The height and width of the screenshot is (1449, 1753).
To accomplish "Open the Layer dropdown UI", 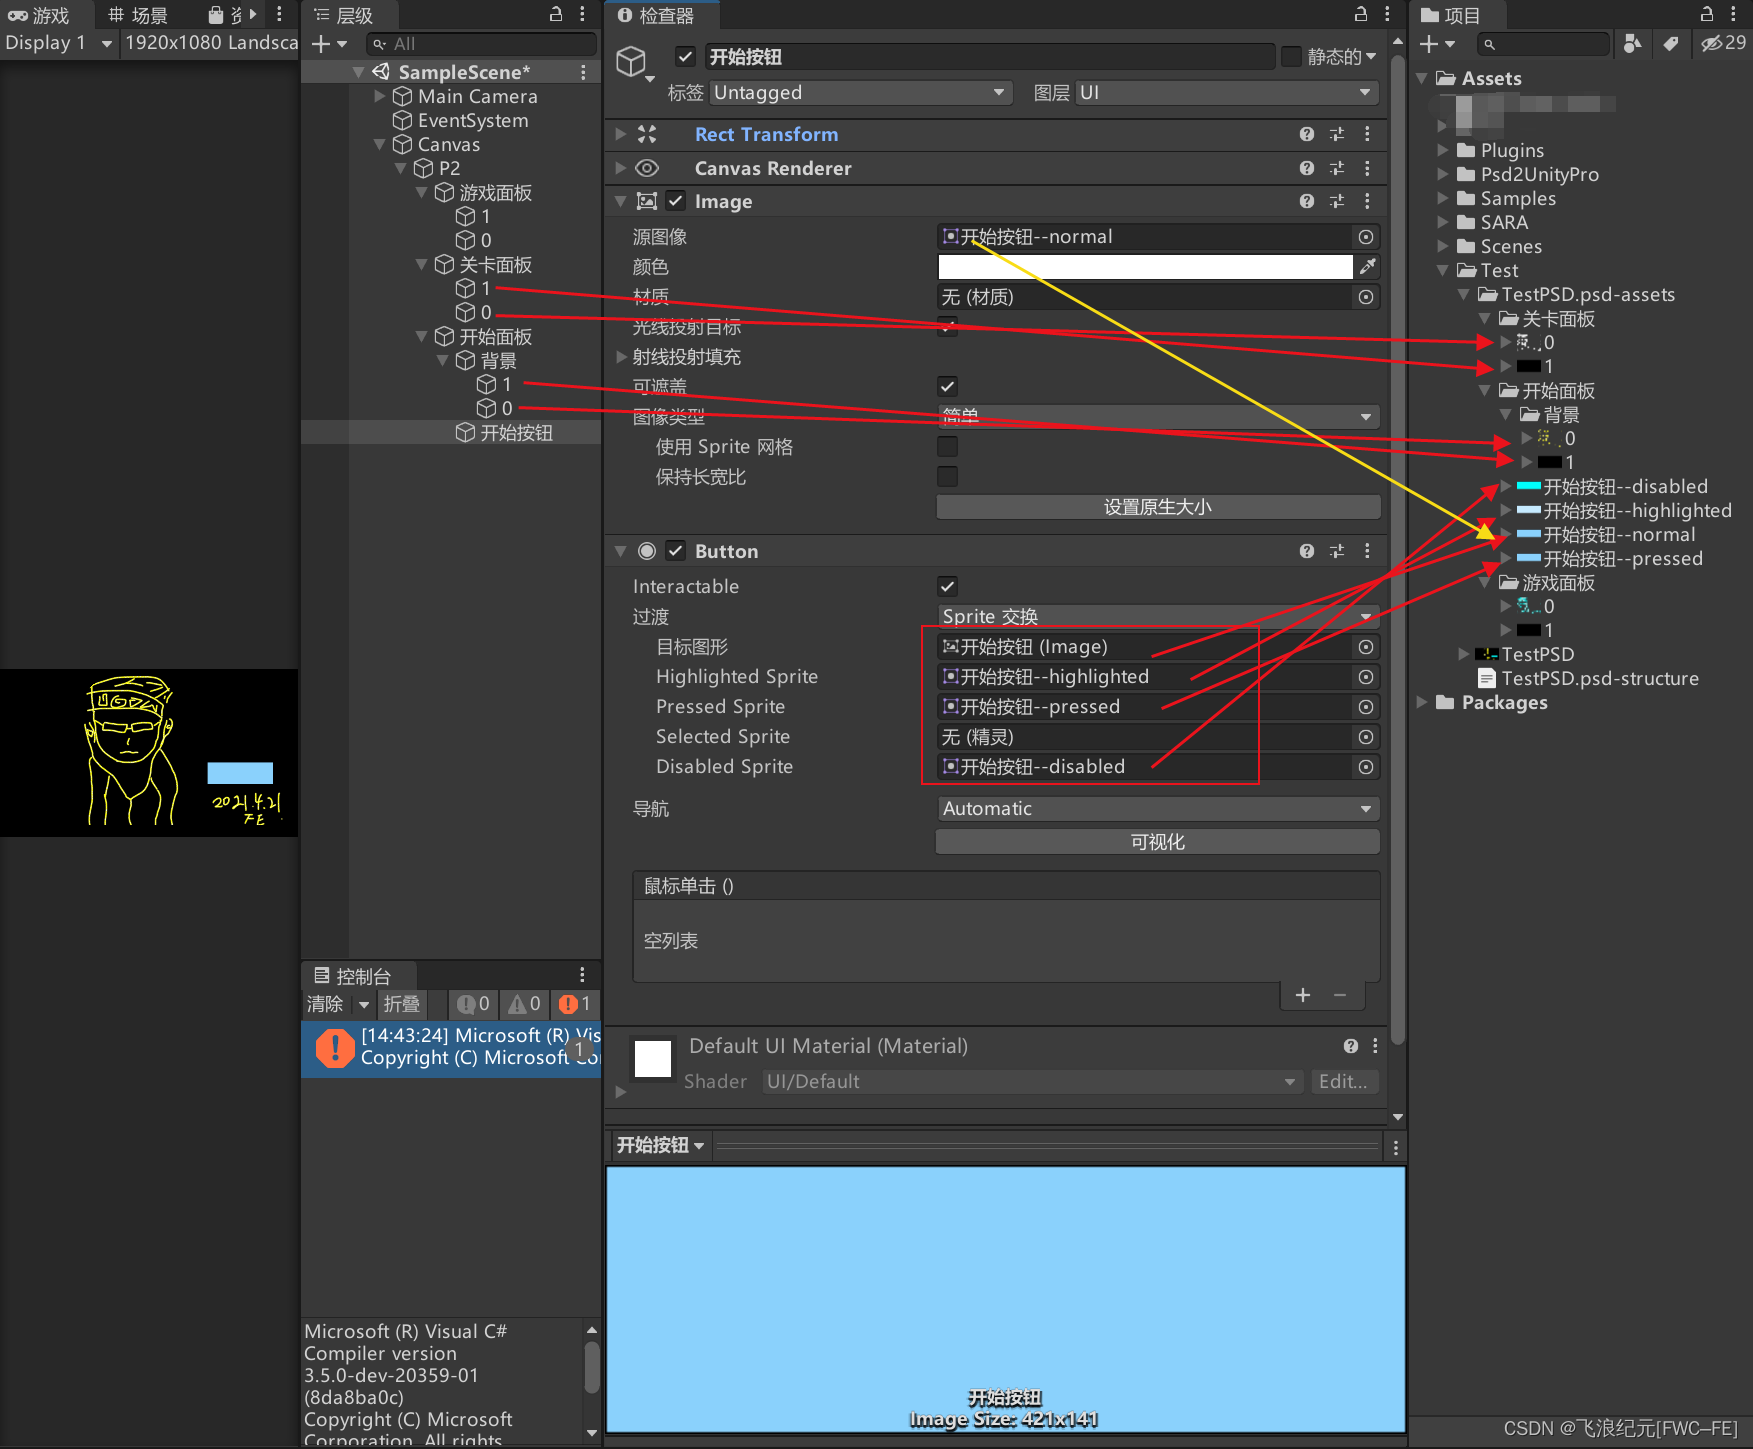I will (1227, 93).
